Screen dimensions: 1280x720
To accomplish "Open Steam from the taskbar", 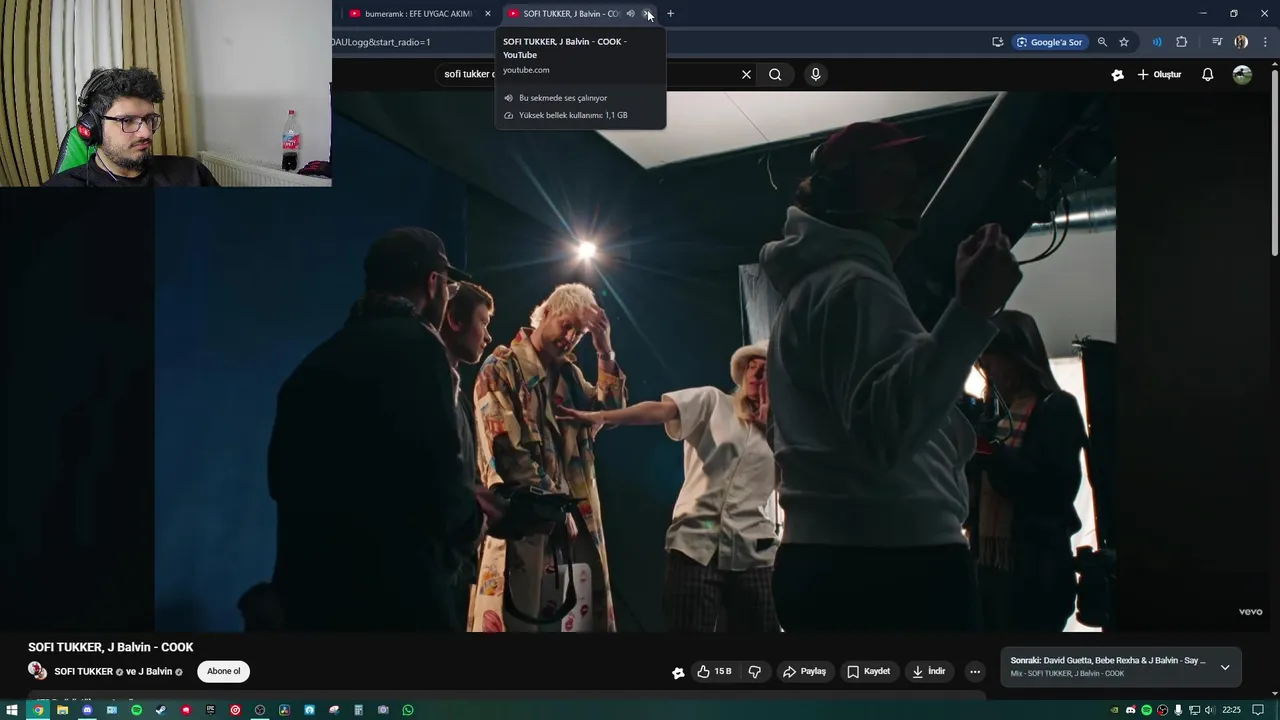I will tap(161, 710).
